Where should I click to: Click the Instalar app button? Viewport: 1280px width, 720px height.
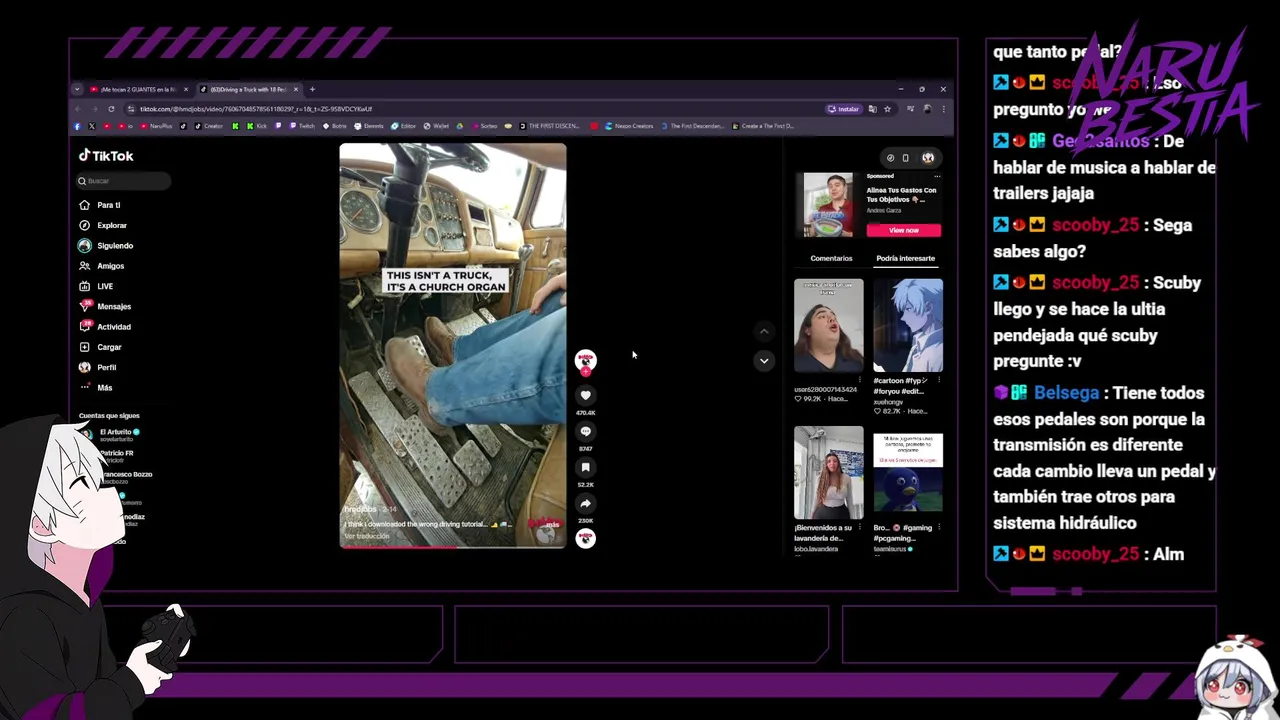843,108
